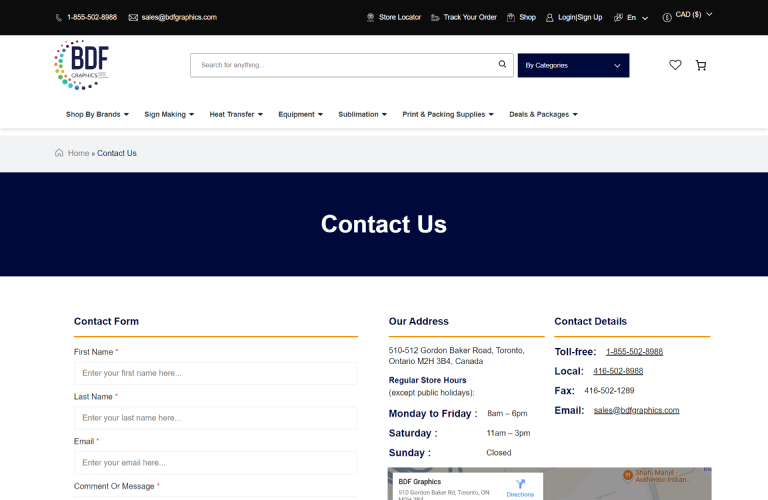This screenshot has height=500, width=768.
Task: Click the user account icon
Action: pyautogui.click(x=550, y=18)
